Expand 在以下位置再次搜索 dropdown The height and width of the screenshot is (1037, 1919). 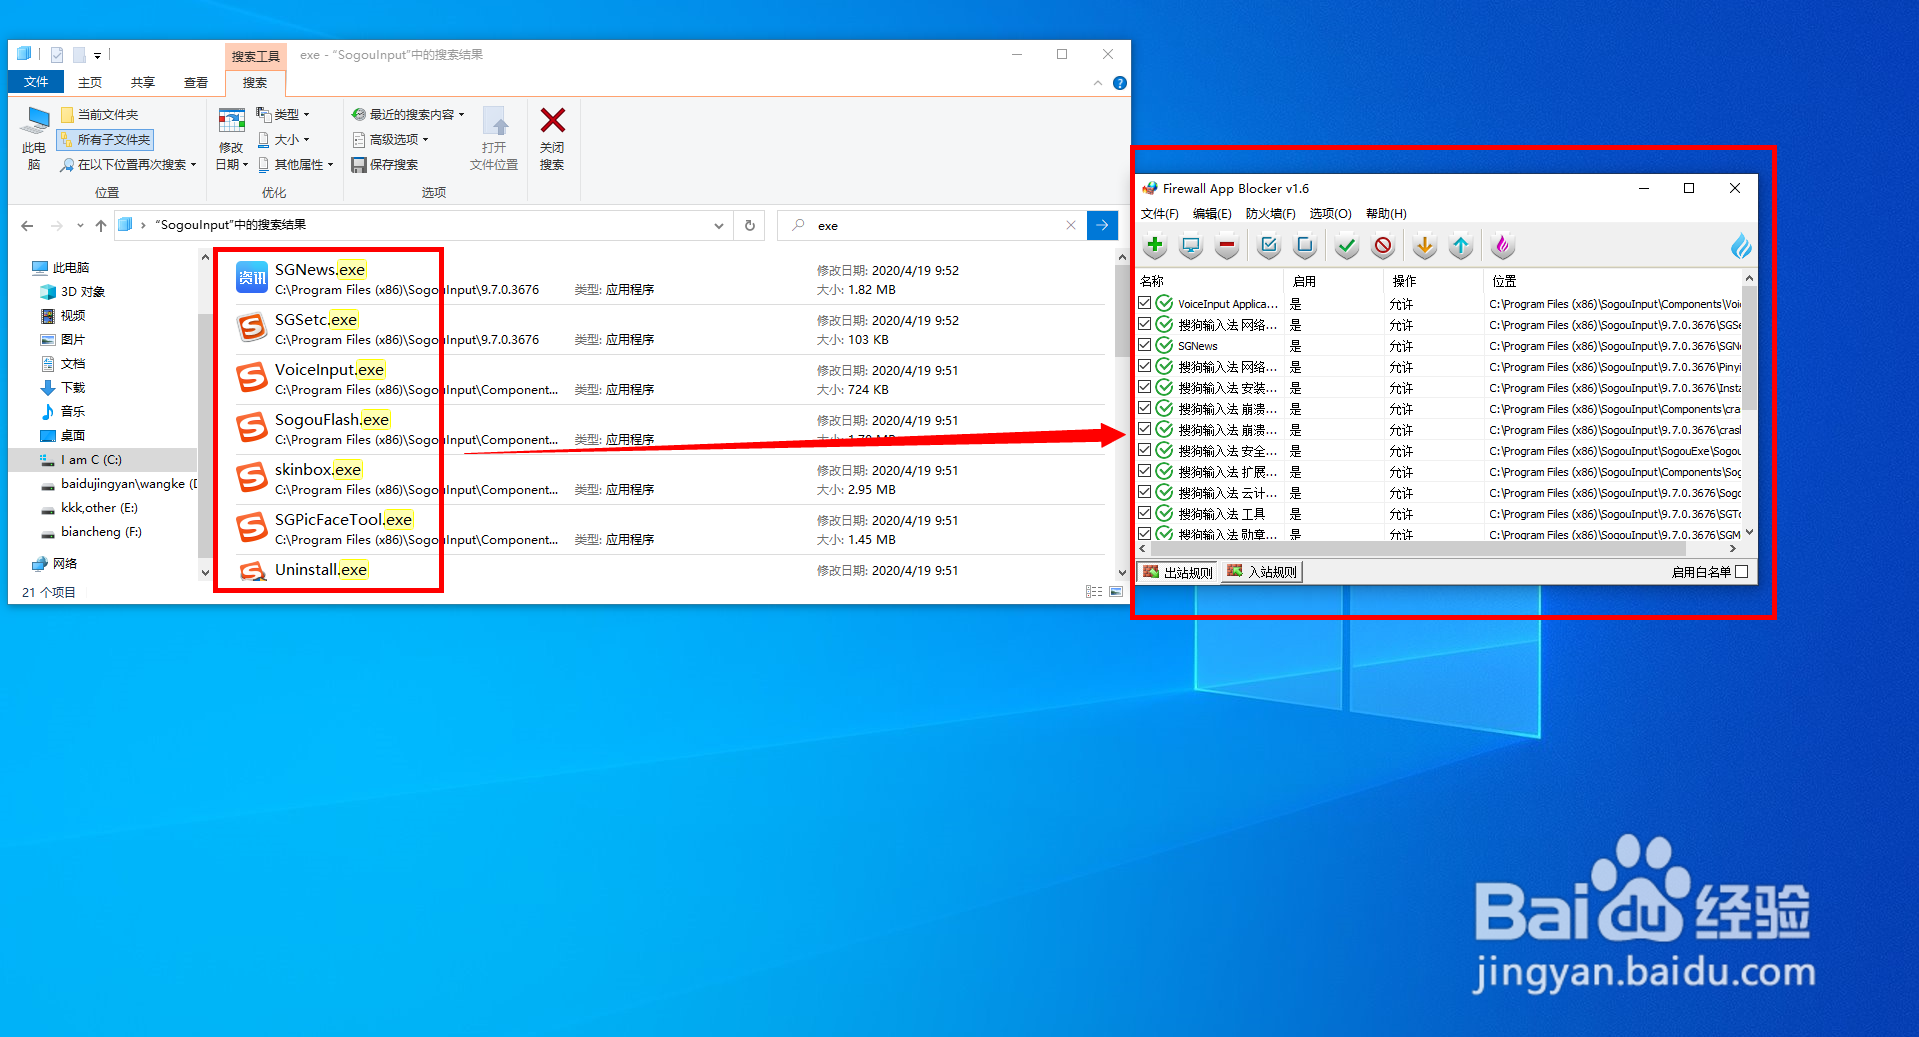tap(128, 164)
